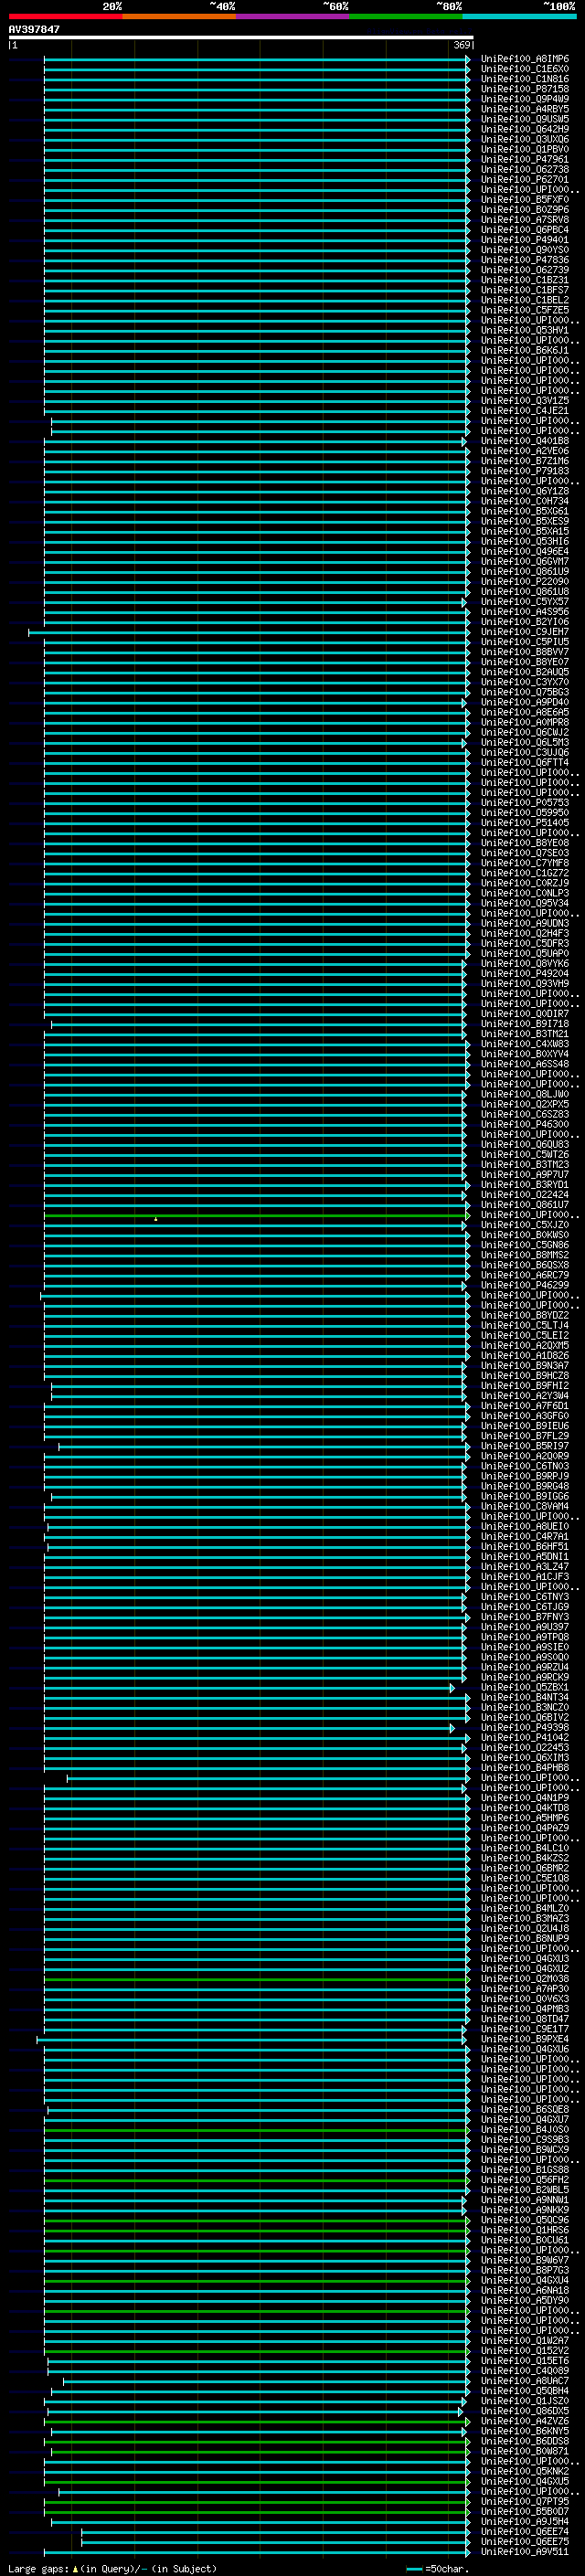The image size is (585, 2576).
Task: Select label UniRef100_Q86DX5
Action: (x=524, y=2411)
